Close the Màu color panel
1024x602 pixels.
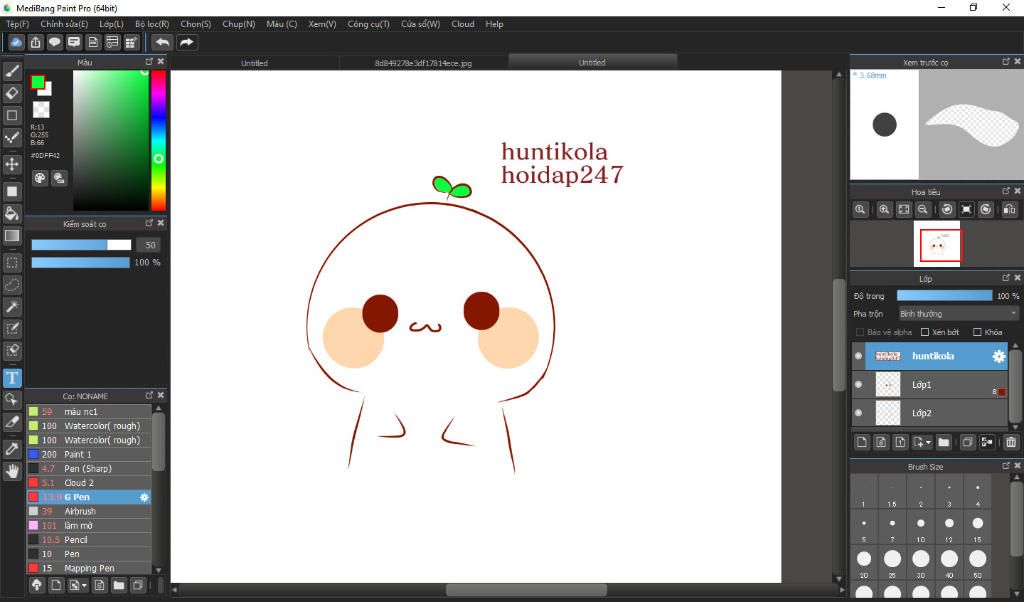point(161,61)
